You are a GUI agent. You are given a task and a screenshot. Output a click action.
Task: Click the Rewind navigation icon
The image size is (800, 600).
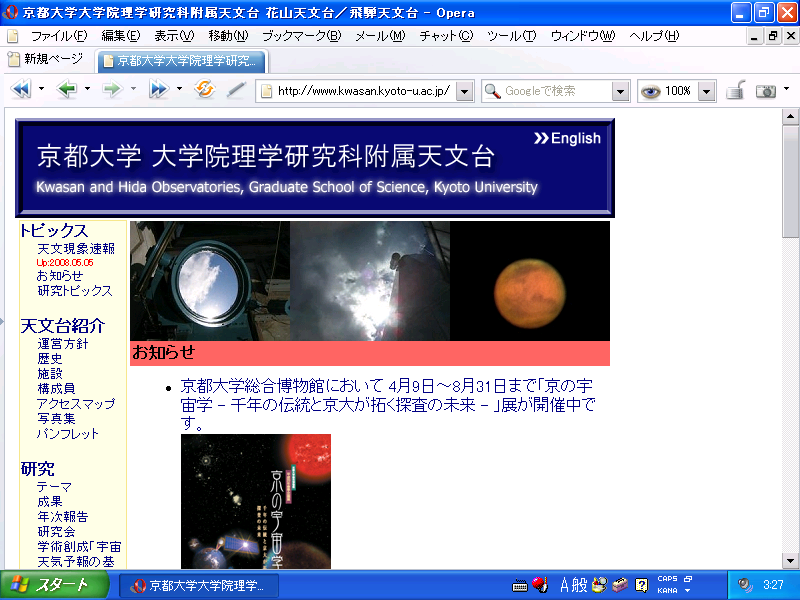click(x=21, y=89)
